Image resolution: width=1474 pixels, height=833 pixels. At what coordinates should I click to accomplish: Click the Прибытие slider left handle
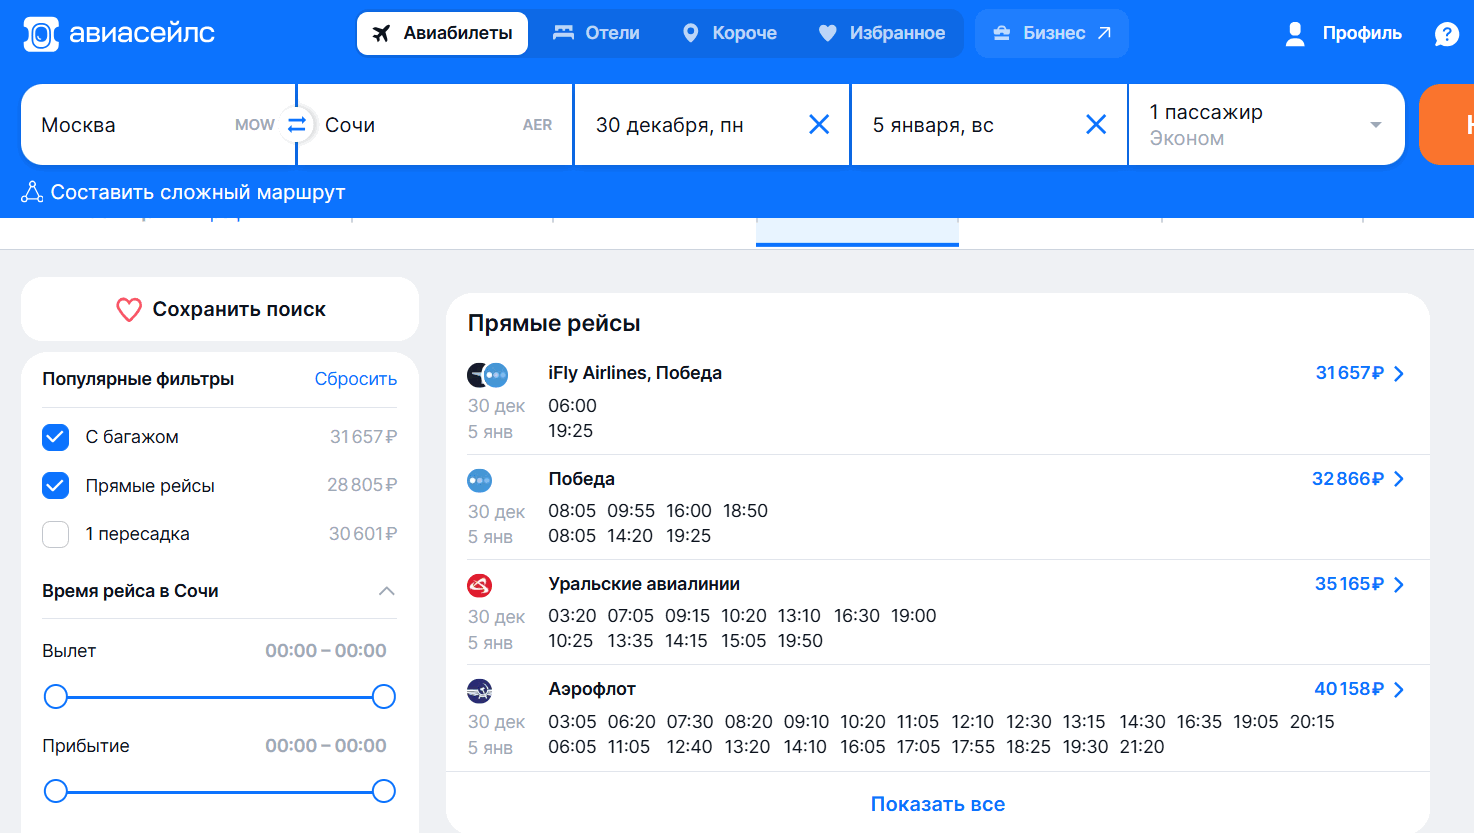pos(56,792)
